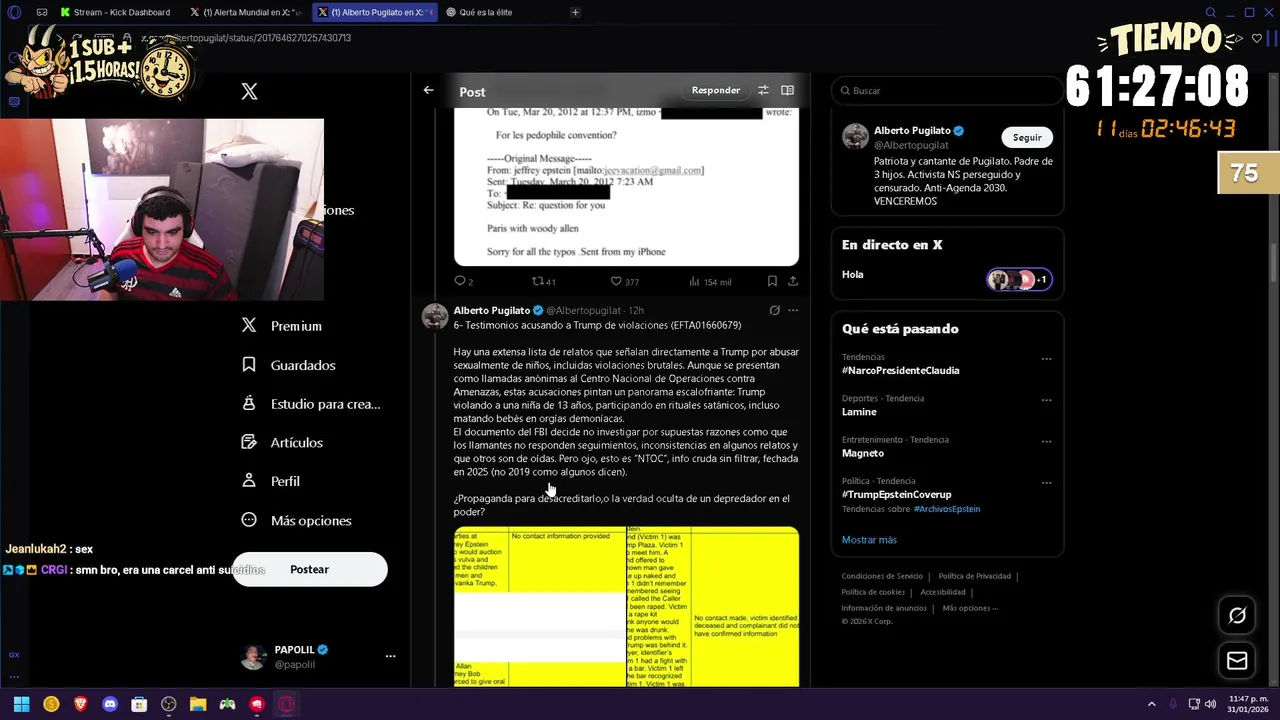Open reader view icon in Post header

[788, 90]
